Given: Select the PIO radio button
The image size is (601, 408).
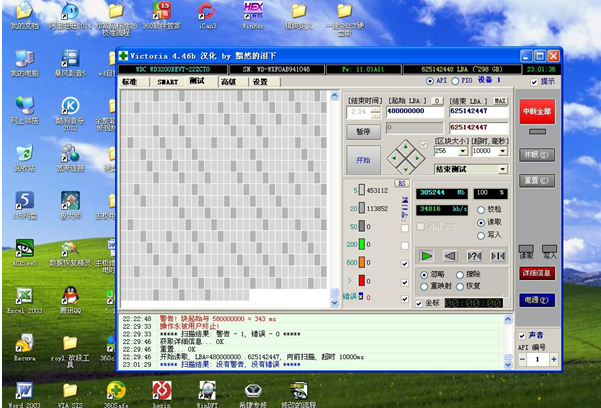Looking at the screenshot, I should 455,81.
